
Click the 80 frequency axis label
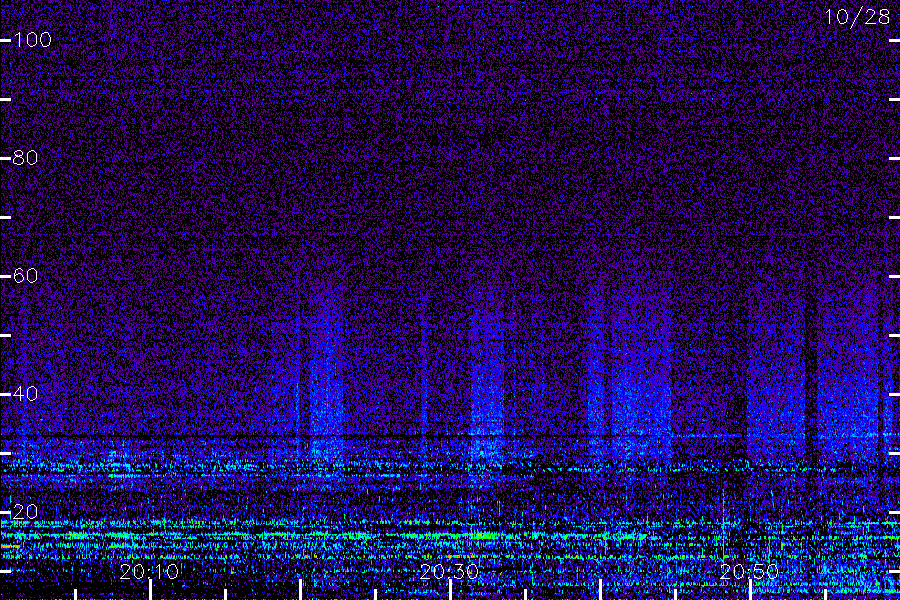click(x=25, y=158)
